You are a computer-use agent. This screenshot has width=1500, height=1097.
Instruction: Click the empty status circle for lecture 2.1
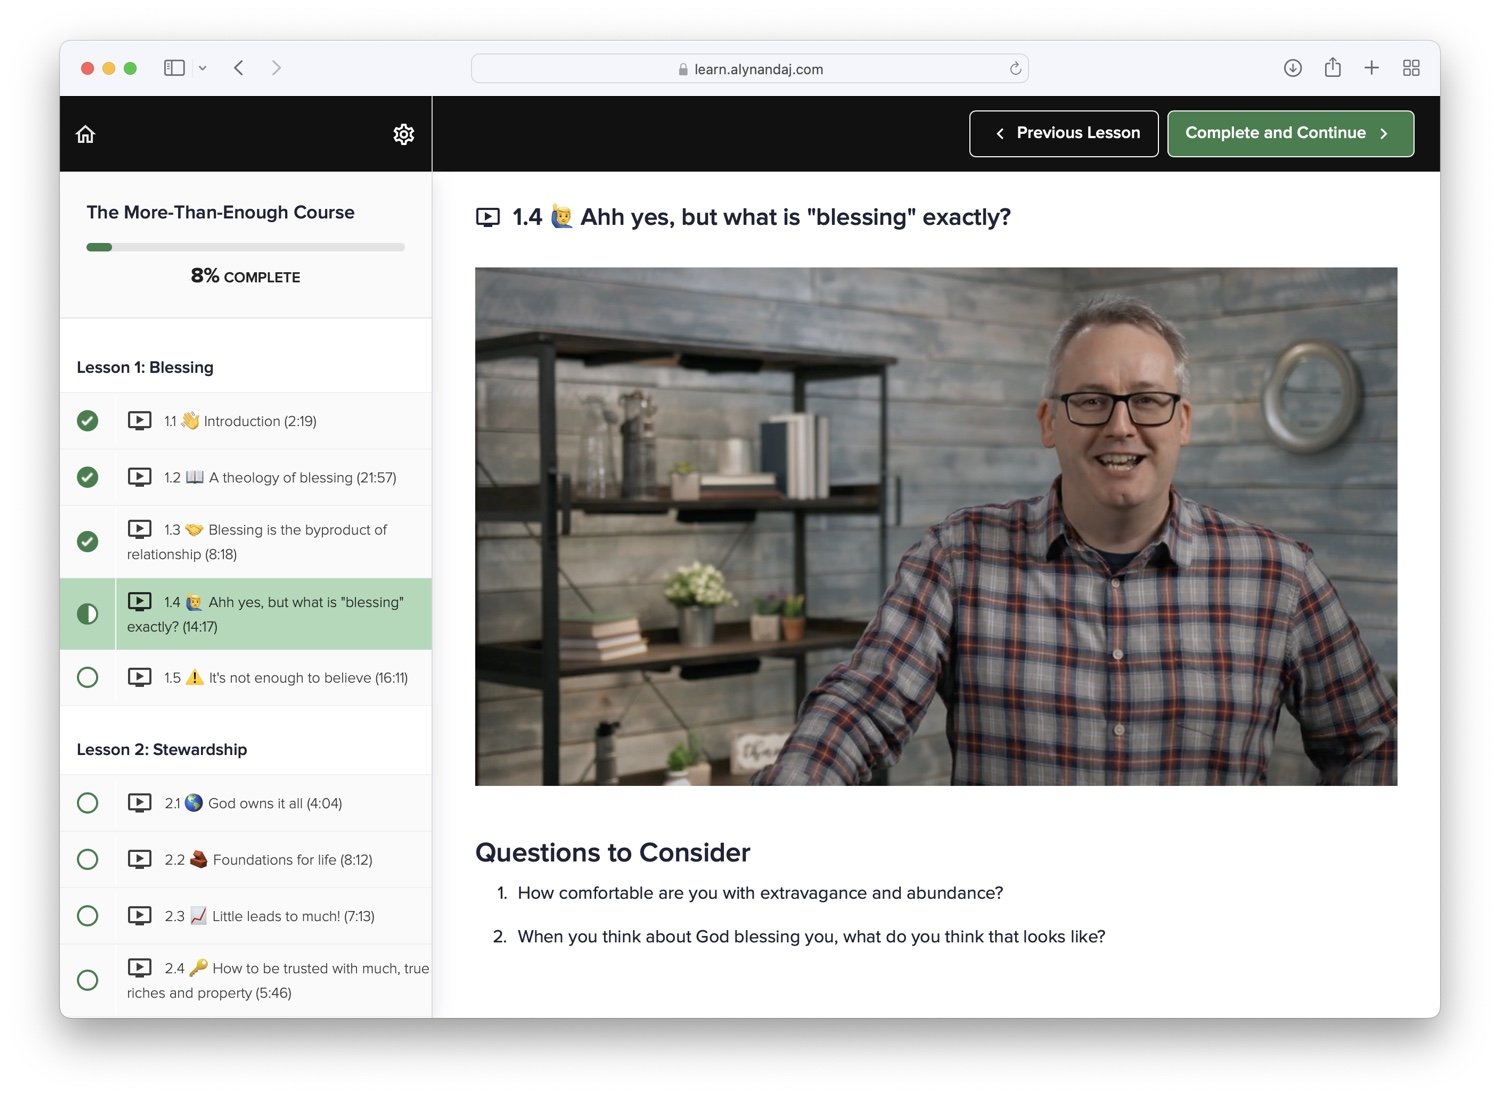88,803
